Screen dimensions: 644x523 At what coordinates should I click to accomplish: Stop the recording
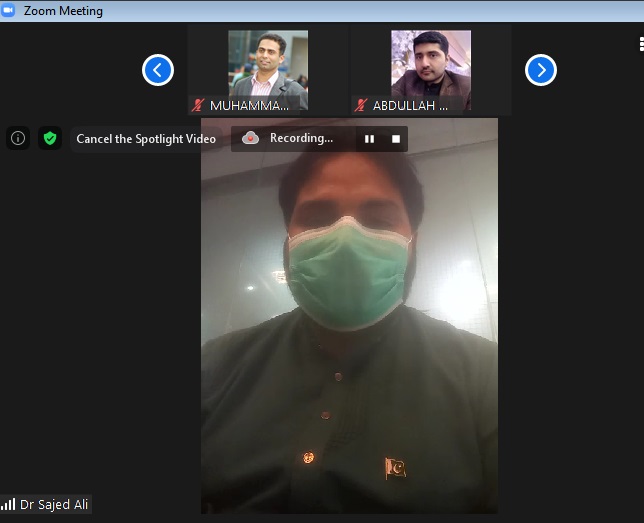(396, 139)
